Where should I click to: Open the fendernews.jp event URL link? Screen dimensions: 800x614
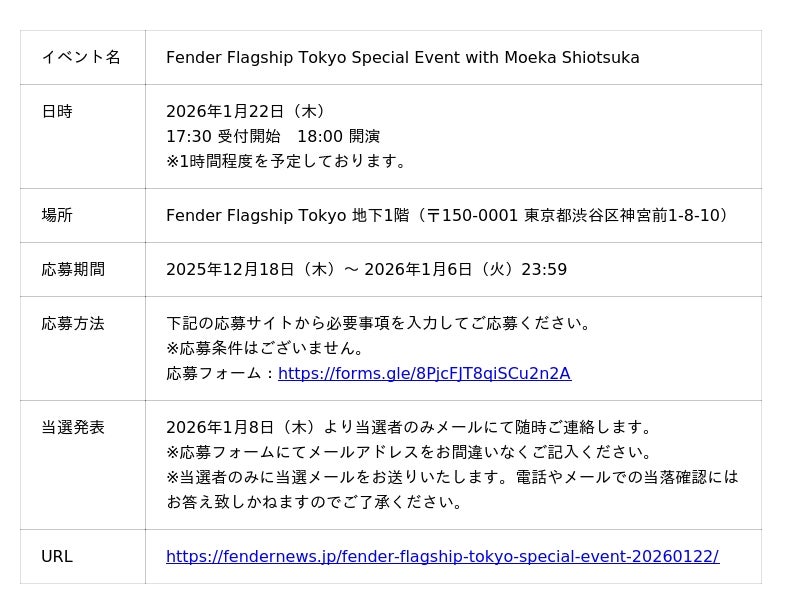[442, 557]
